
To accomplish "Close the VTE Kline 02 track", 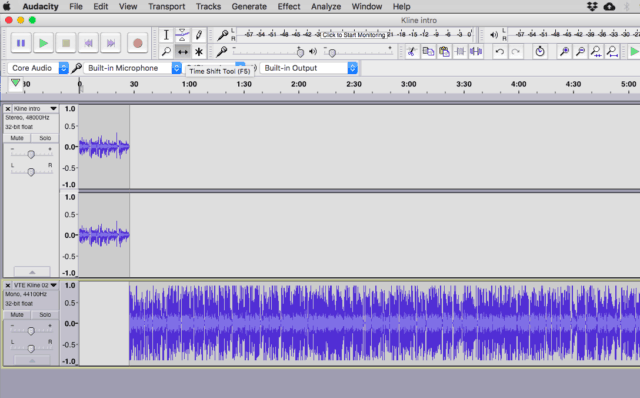I will pyautogui.click(x=8, y=285).
